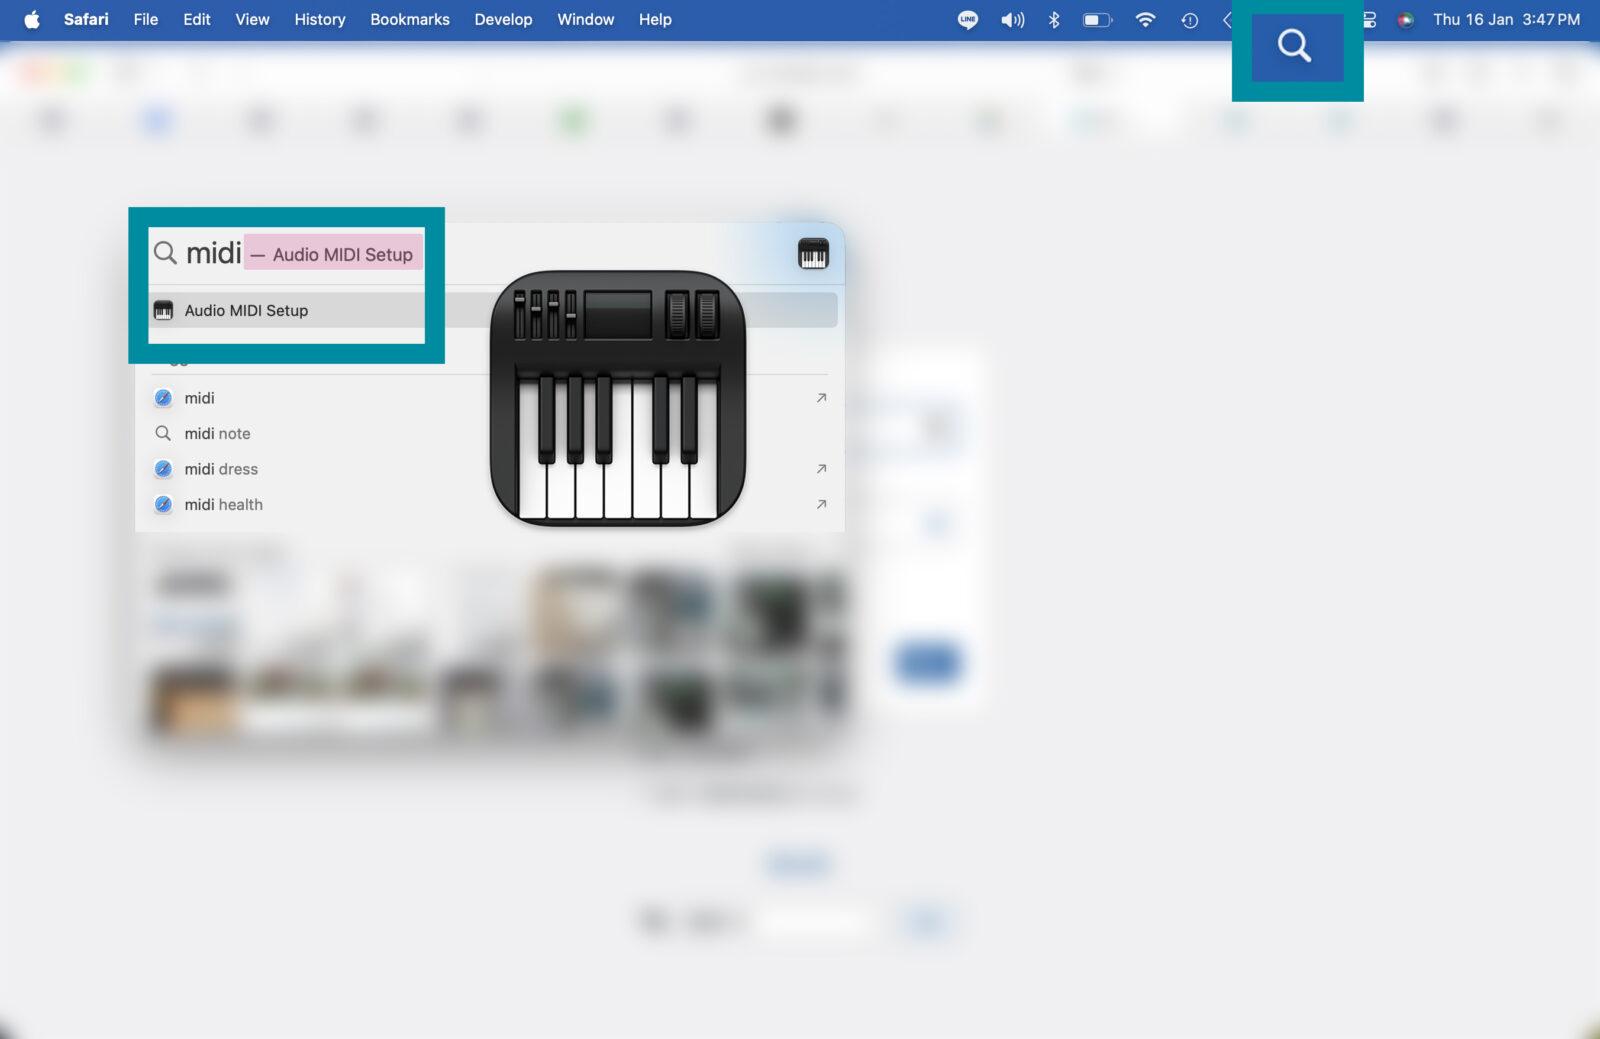Click the battery status icon

click(1097, 20)
